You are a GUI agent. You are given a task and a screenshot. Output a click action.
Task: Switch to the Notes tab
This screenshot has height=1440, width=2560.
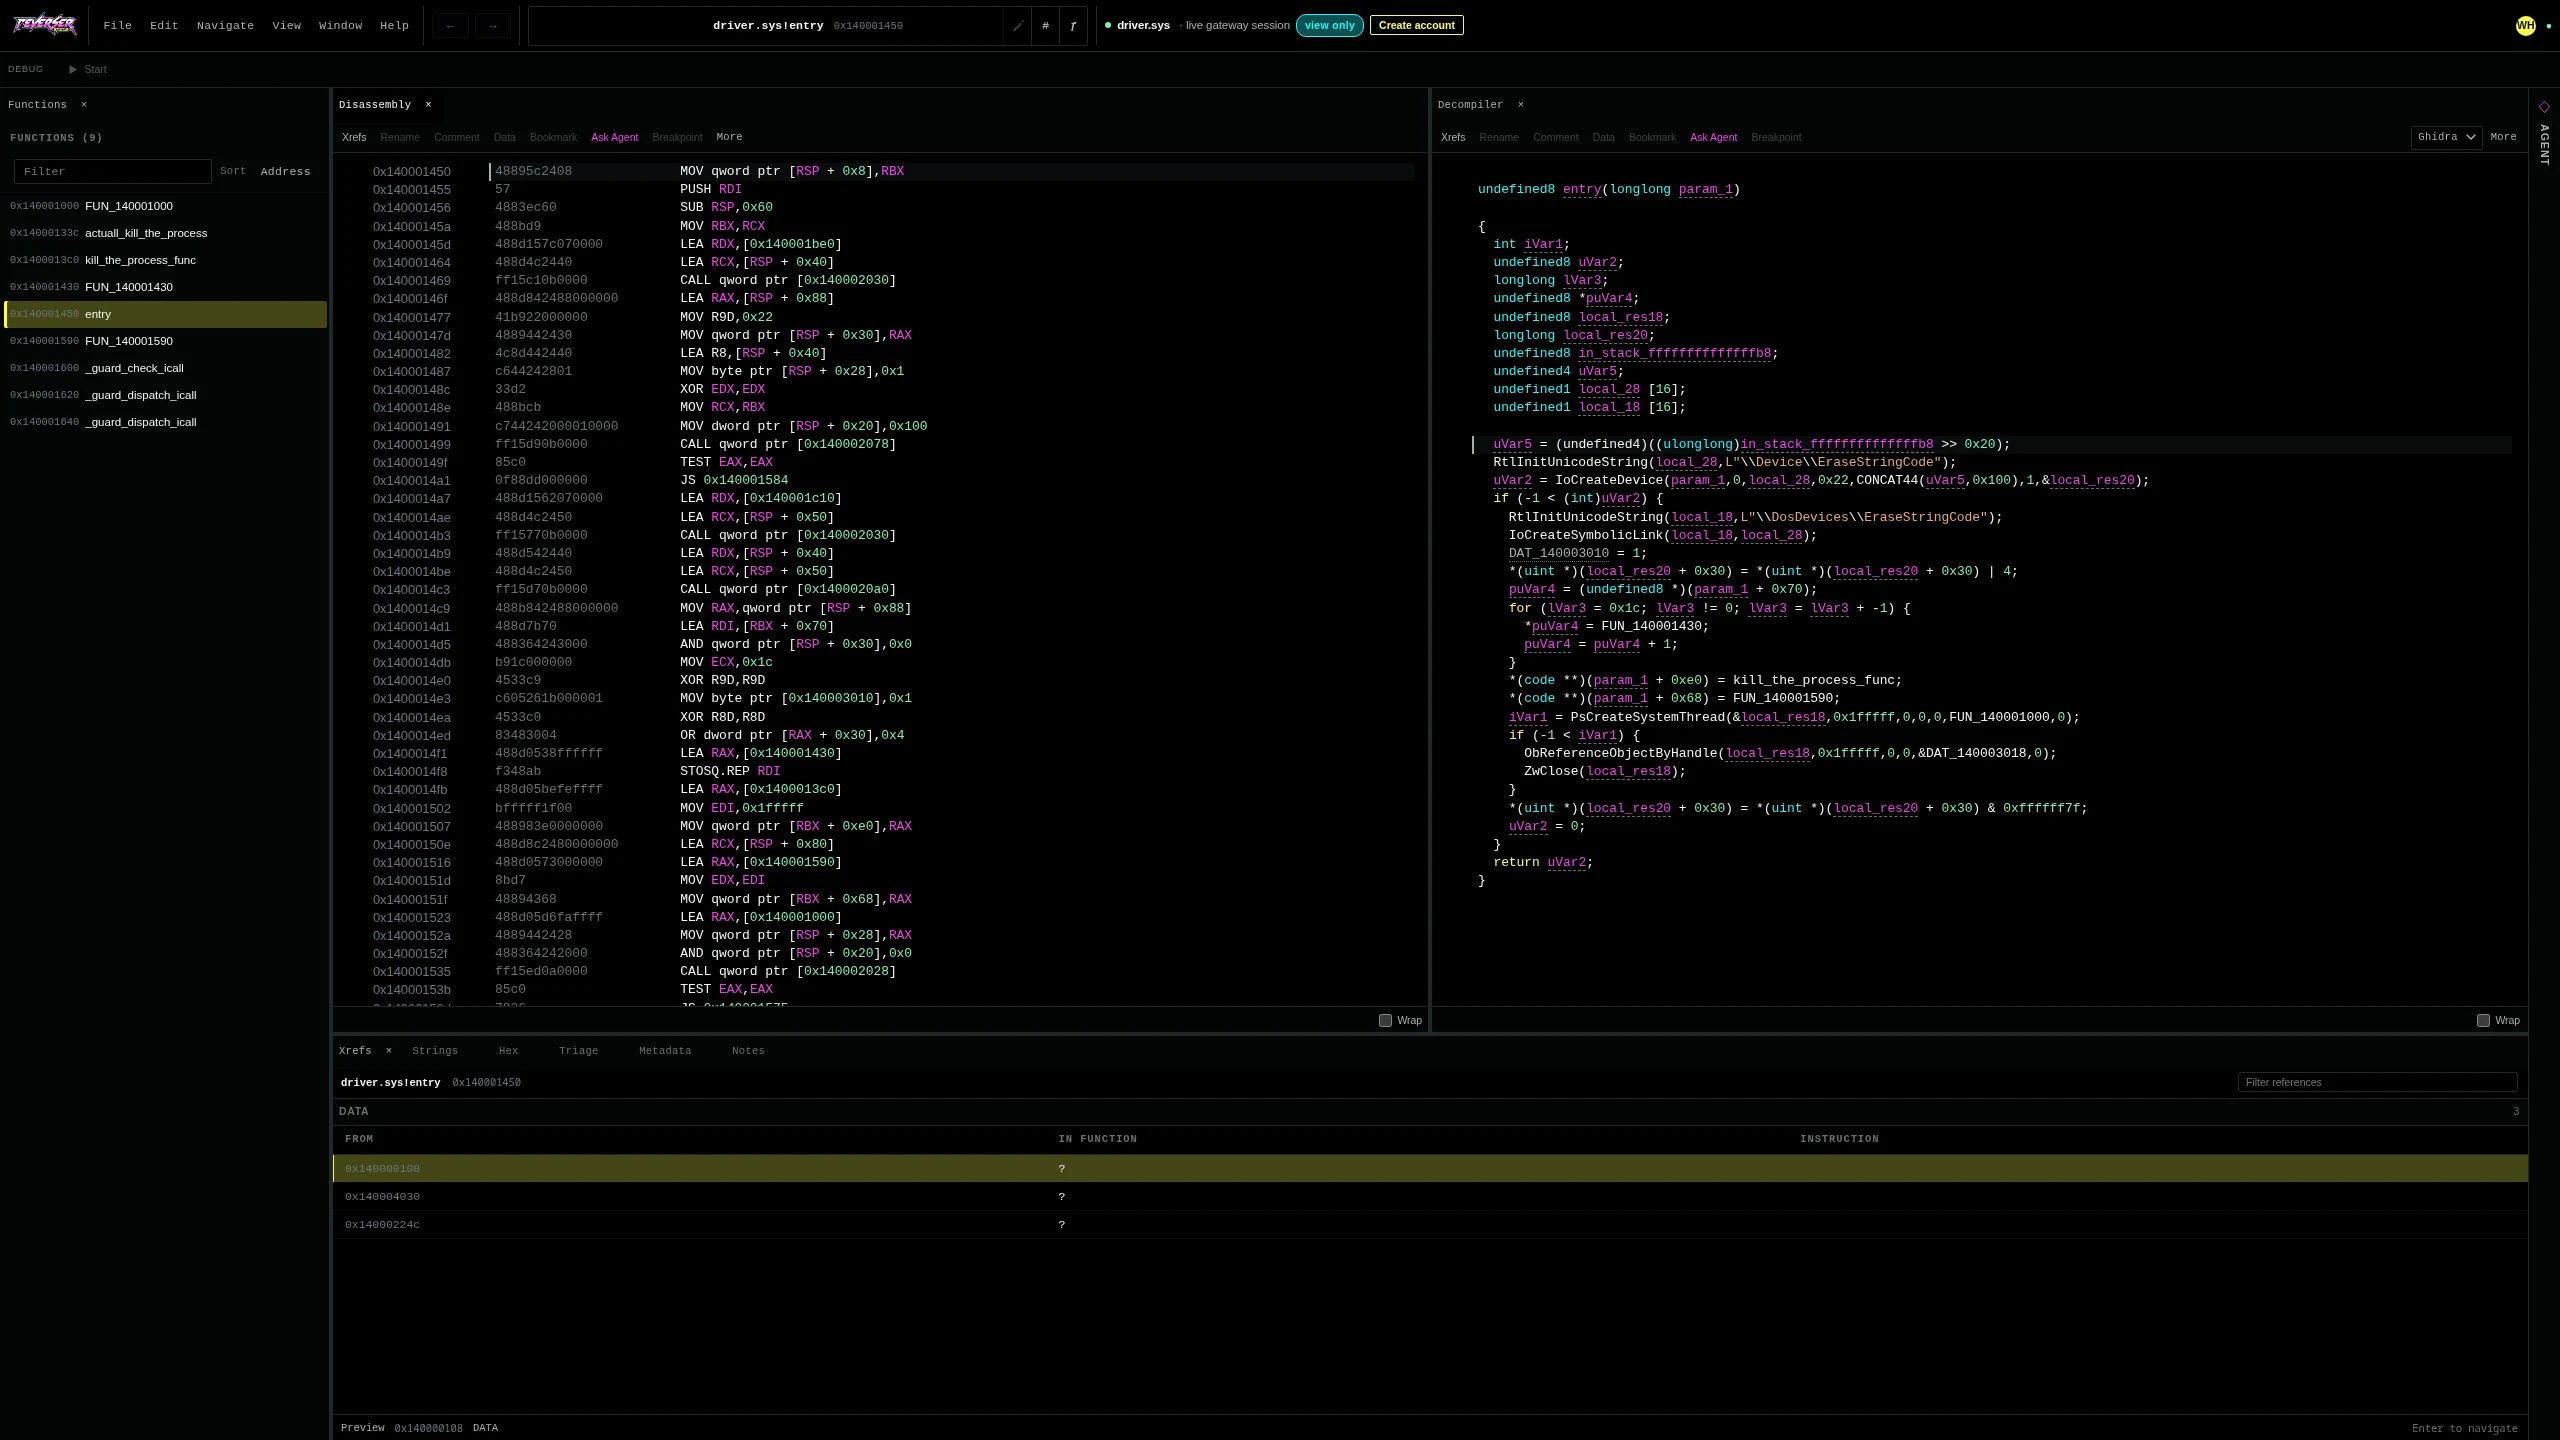click(x=748, y=1050)
